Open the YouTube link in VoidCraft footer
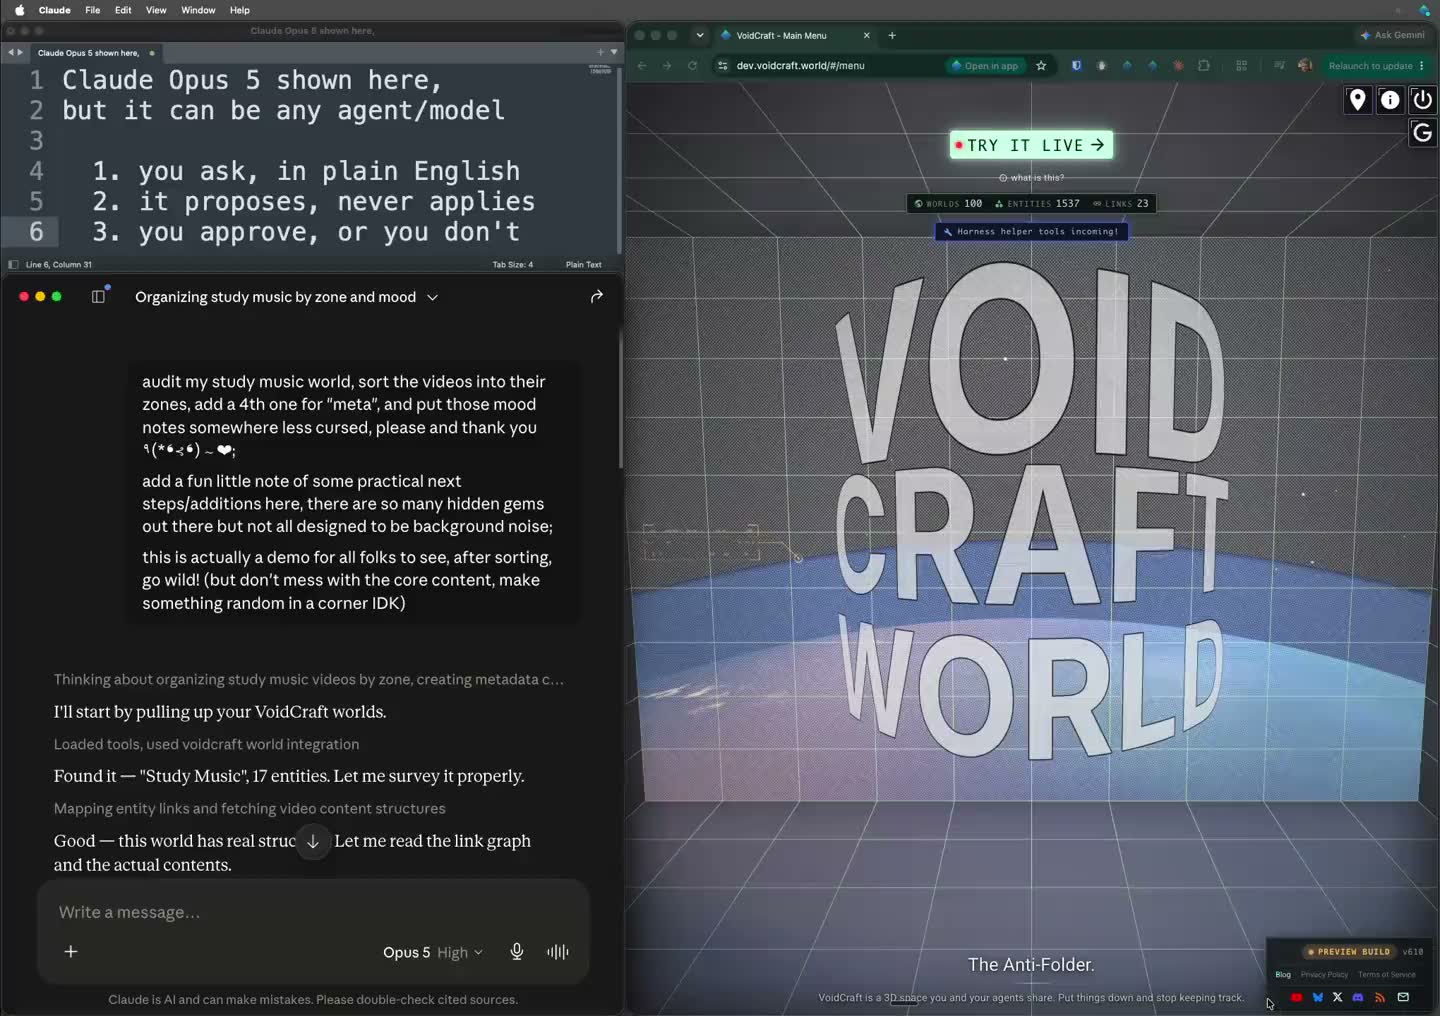This screenshot has height=1016, width=1440. 1296,997
